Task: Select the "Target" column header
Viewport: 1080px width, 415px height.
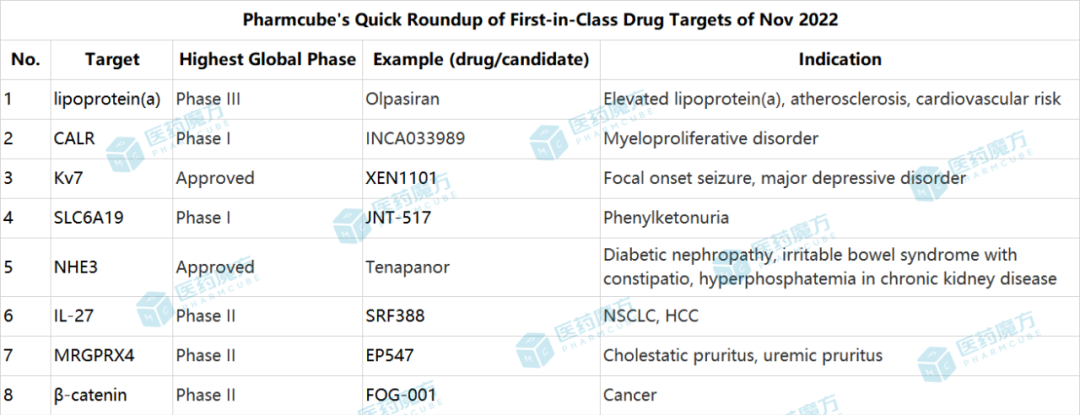Action: coord(112,59)
